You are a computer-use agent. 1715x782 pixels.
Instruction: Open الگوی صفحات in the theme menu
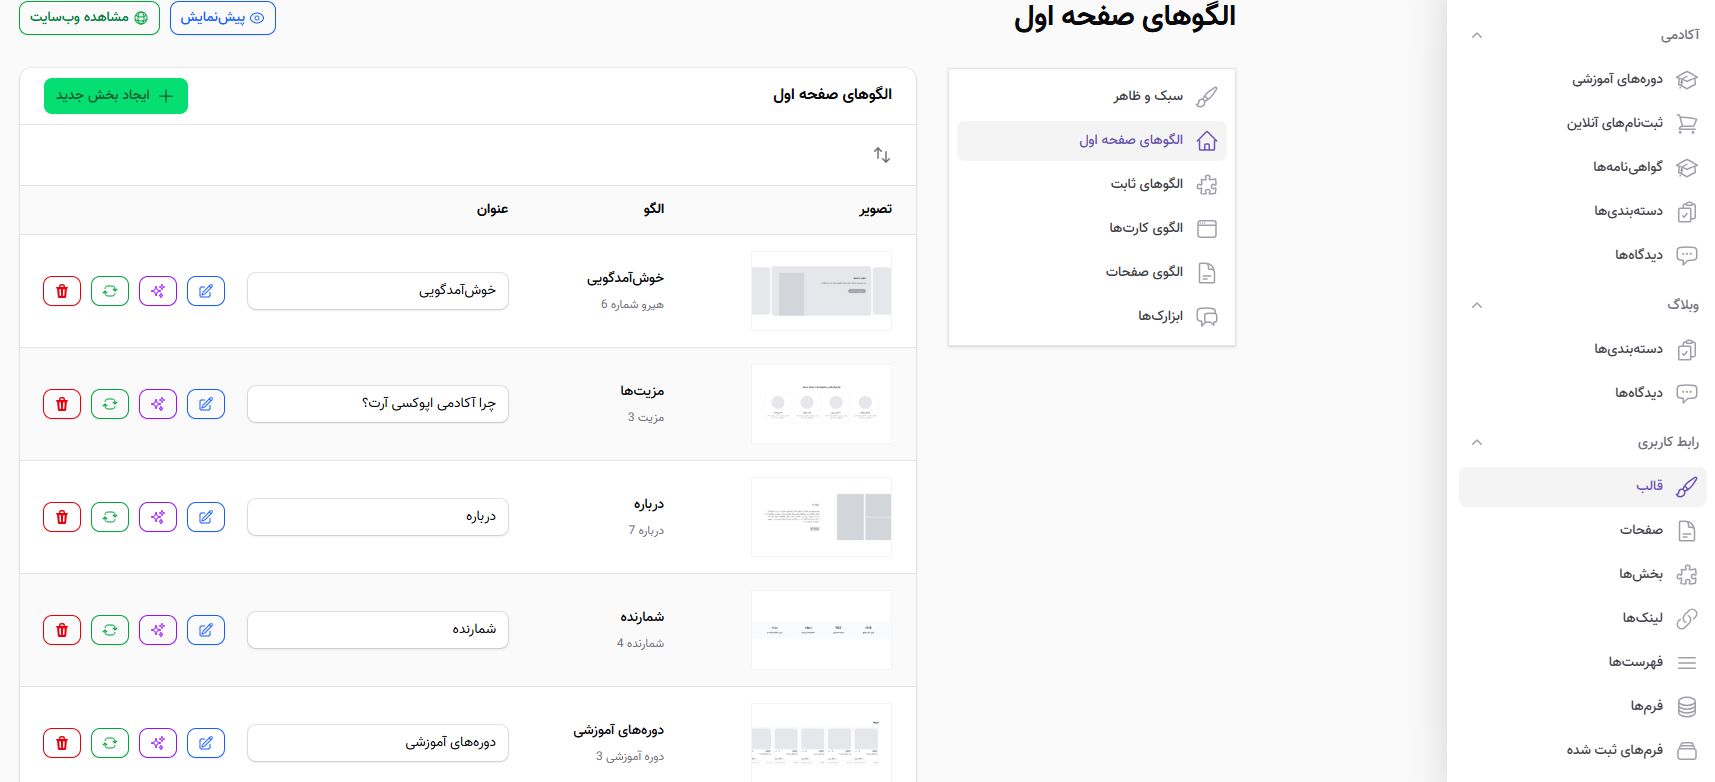pyautogui.click(x=1092, y=273)
